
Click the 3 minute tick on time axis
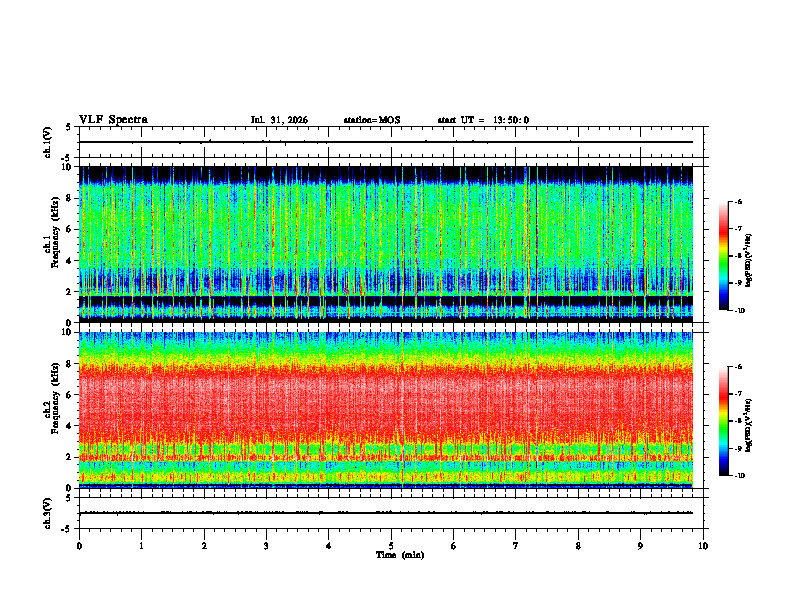point(266,546)
